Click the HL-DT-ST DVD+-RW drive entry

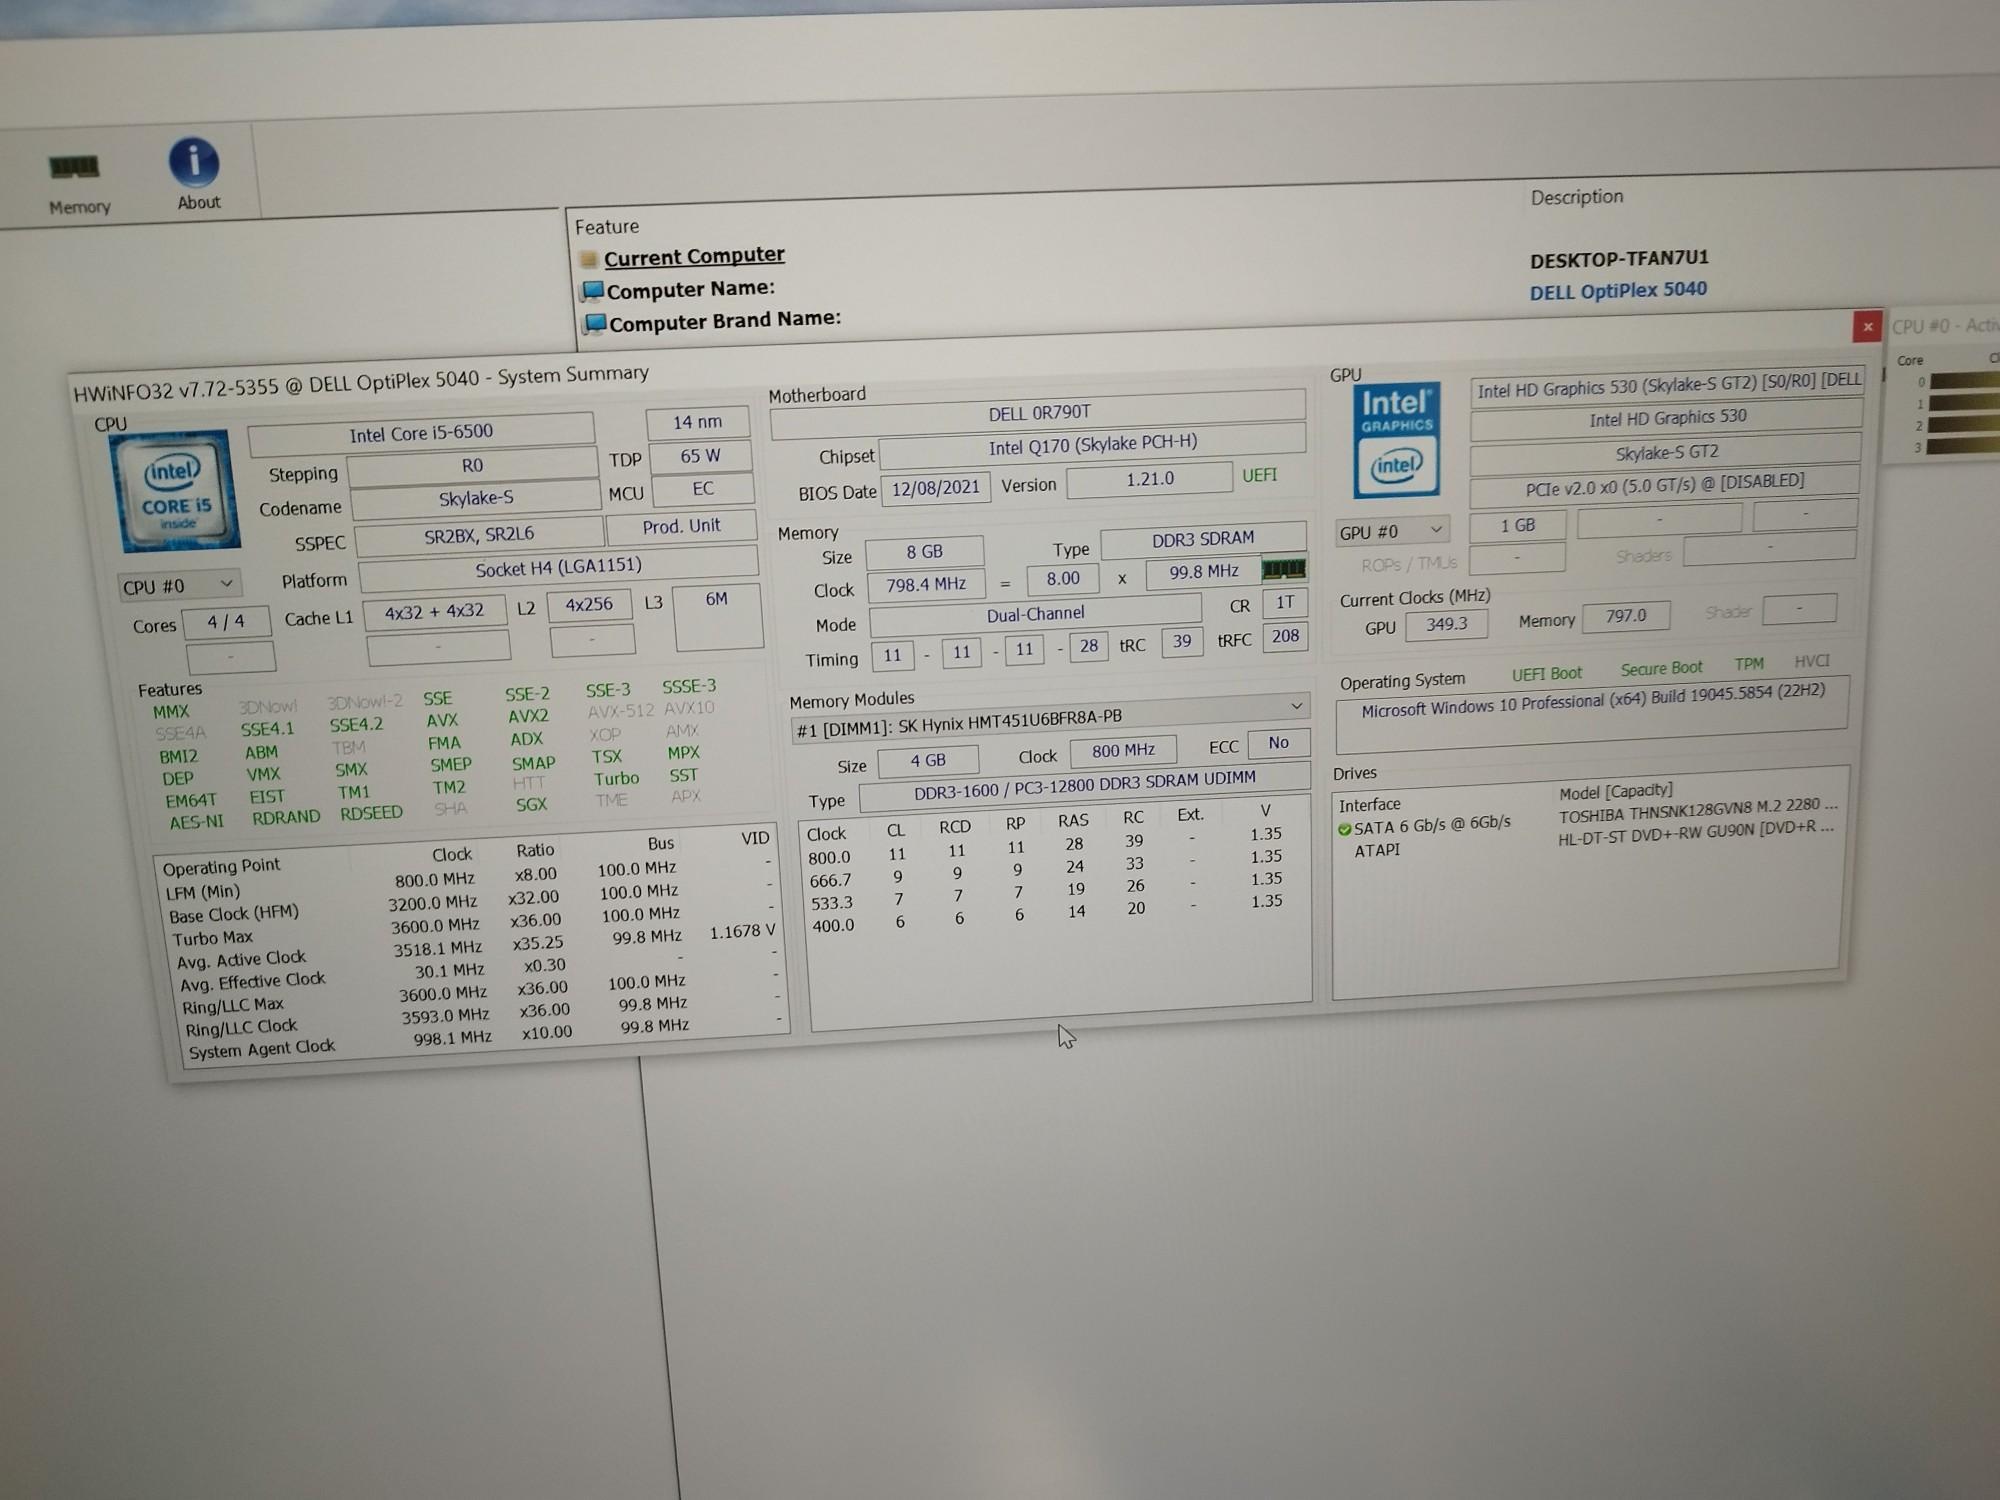coord(1695,833)
